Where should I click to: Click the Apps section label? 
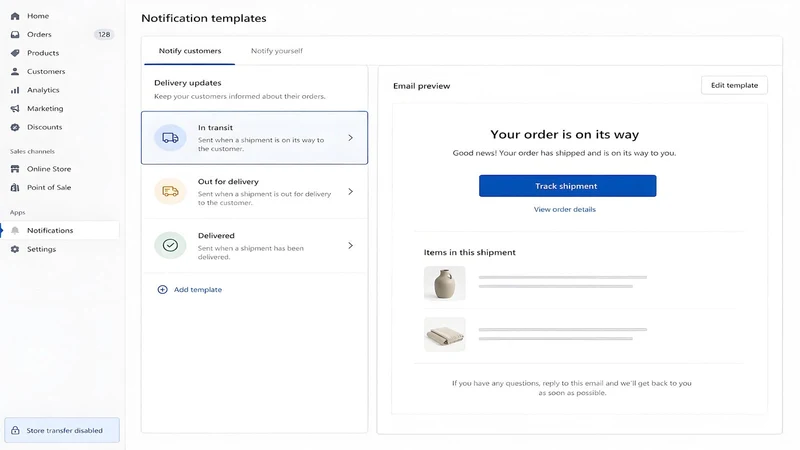pyautogui.click(x=17, y=212)
